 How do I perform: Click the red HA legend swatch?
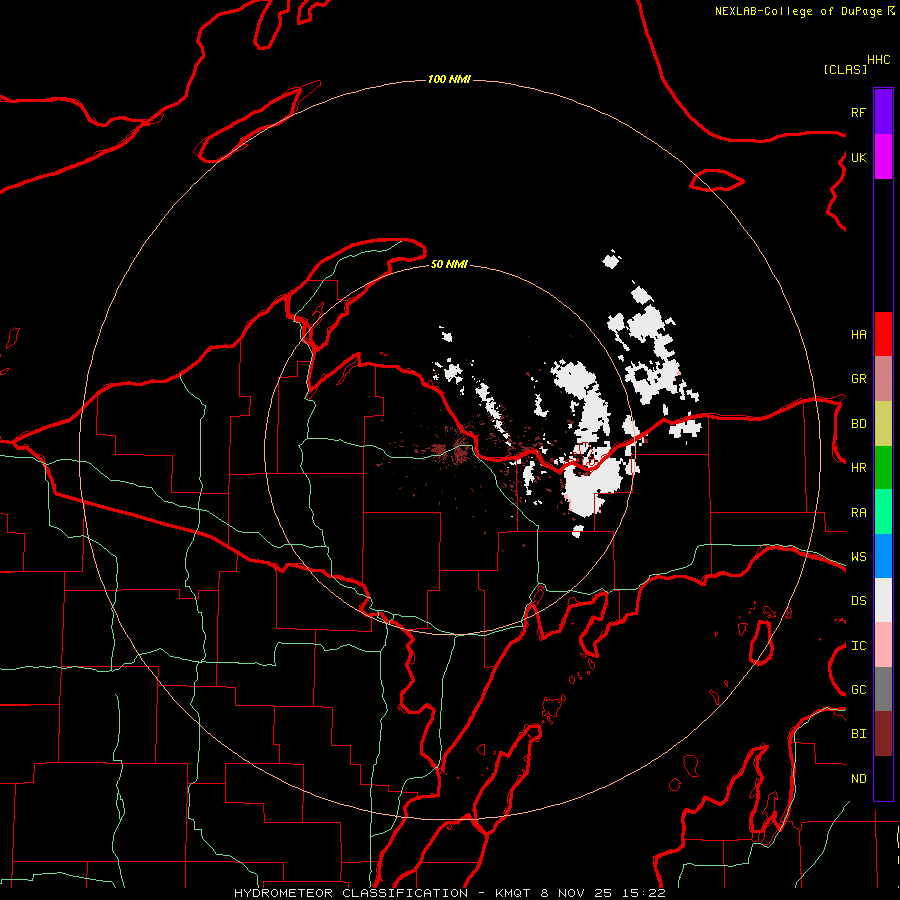tap(883, 334)
